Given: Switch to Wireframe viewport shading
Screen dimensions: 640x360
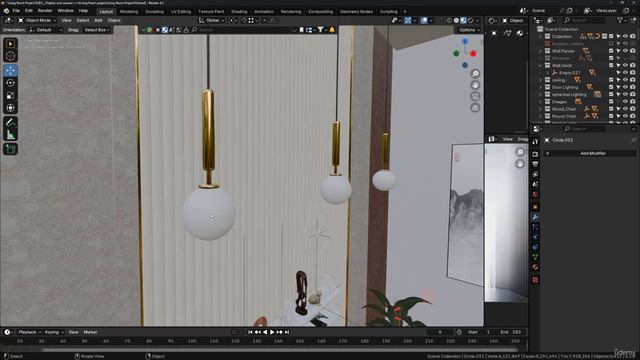Looking at the screenshot, I should tap(449, 20).
